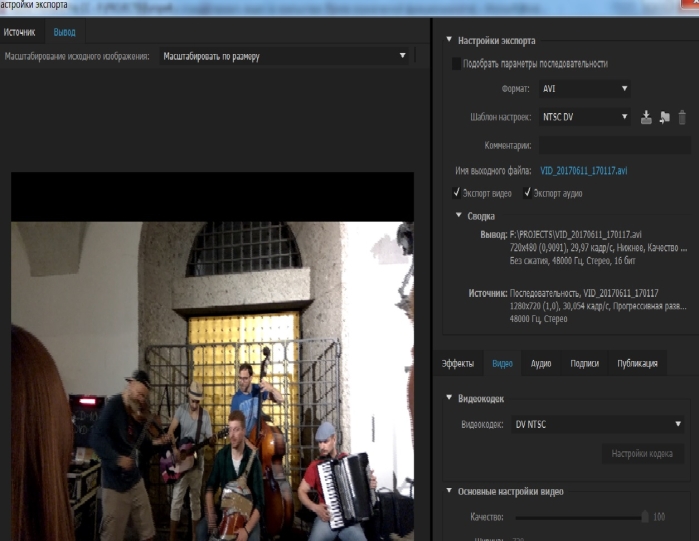Collapse the 'Настройки экспорта' section
The width and height of the screenshot is (699, 541).
click(449, 40)
